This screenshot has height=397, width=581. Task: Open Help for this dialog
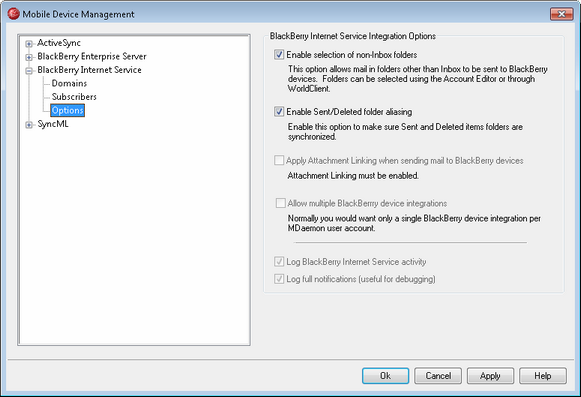[x=543, y=376]
